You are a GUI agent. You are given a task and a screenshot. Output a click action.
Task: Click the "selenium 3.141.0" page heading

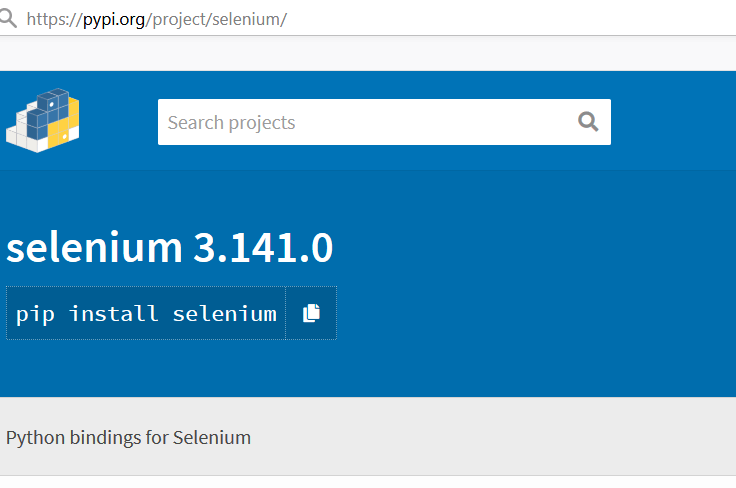coord(169,247)
